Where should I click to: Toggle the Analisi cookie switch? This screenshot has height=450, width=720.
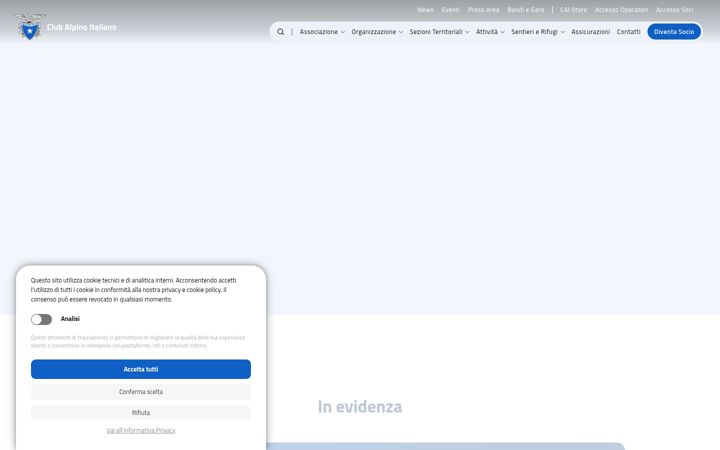tap(41, 319)
